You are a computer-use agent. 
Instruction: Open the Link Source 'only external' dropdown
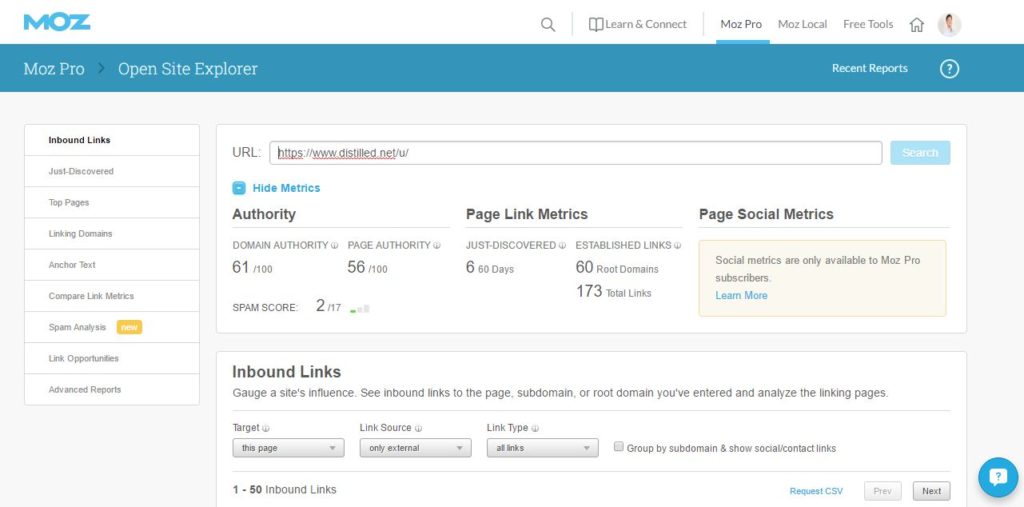(415, 448)
